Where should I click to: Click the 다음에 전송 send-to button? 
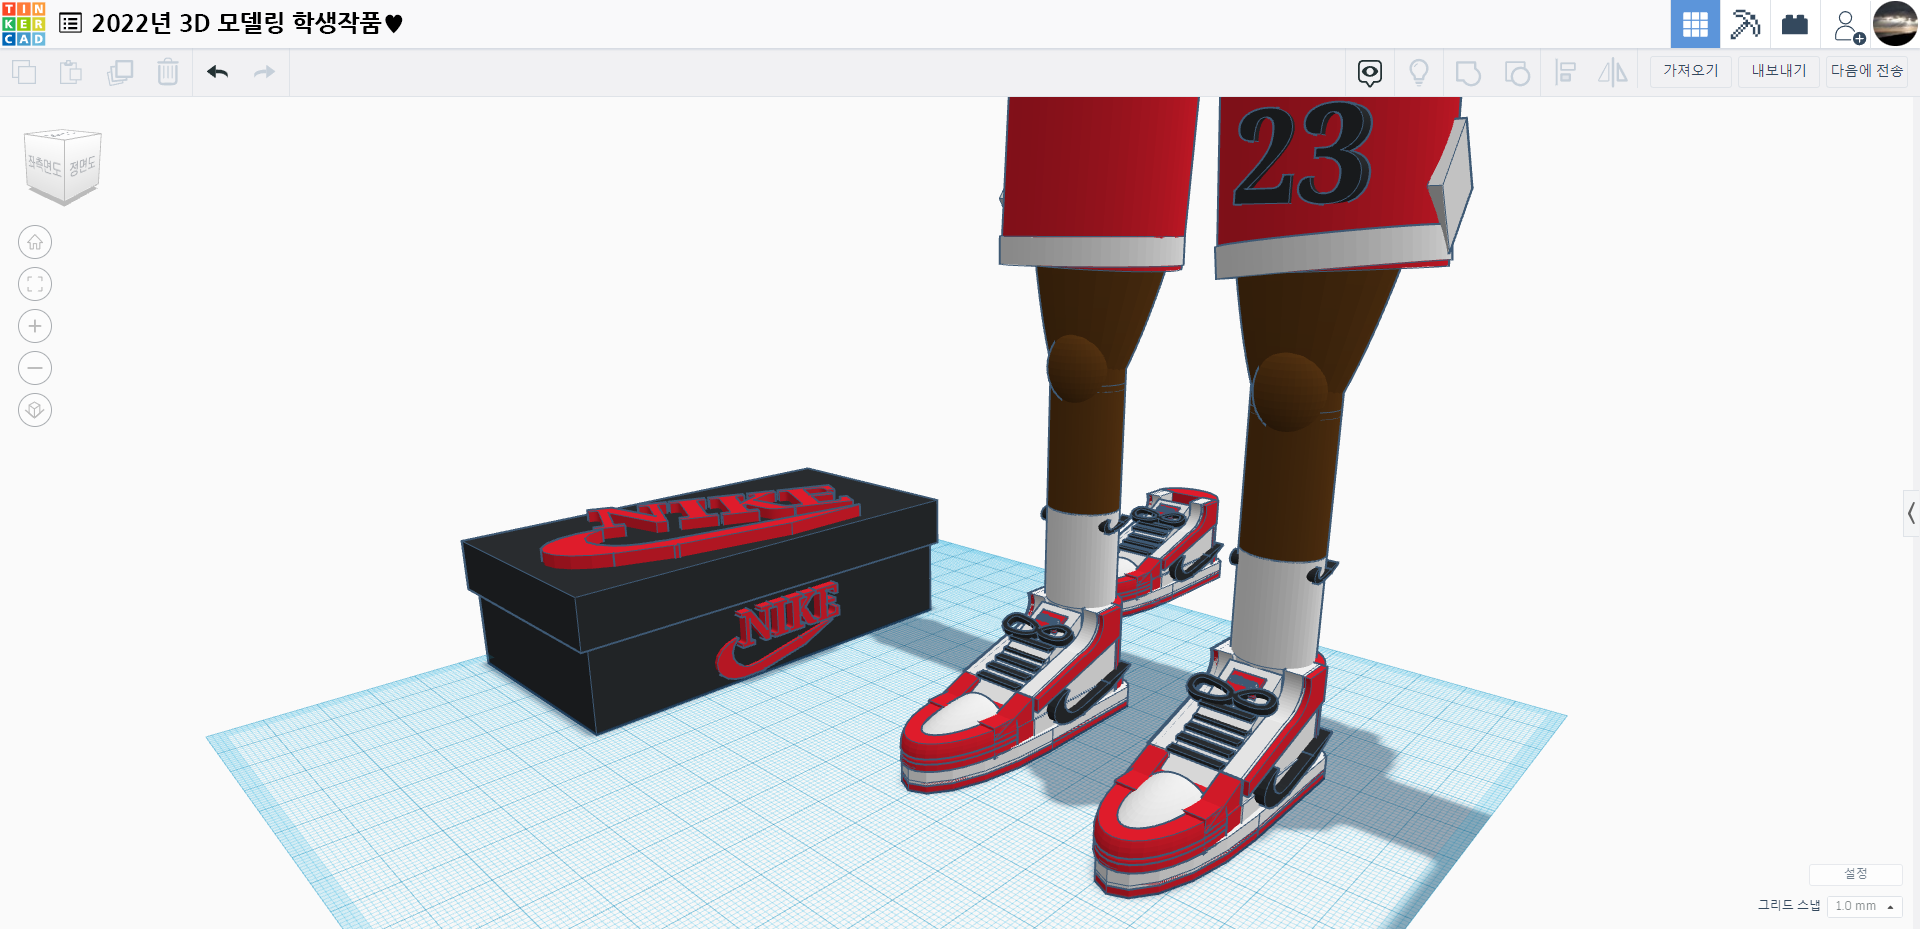click(1867, 71)
